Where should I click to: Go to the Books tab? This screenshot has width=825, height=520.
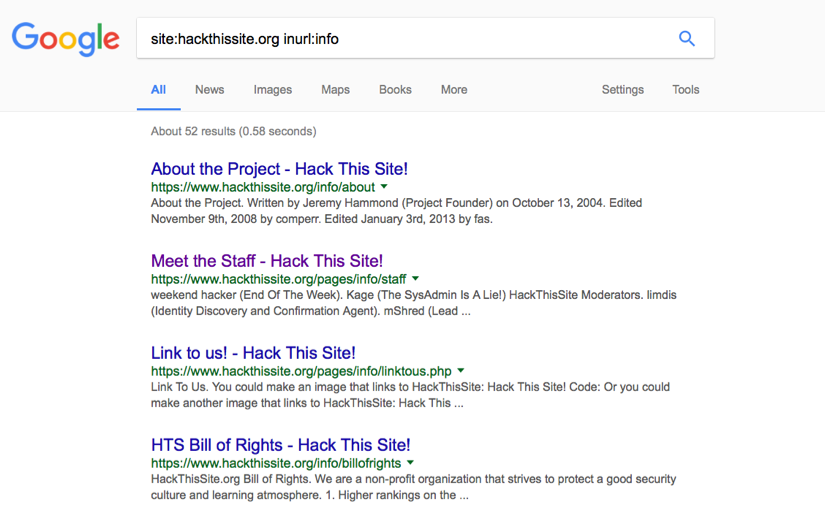pyautogui.click(x=395, y=90)
